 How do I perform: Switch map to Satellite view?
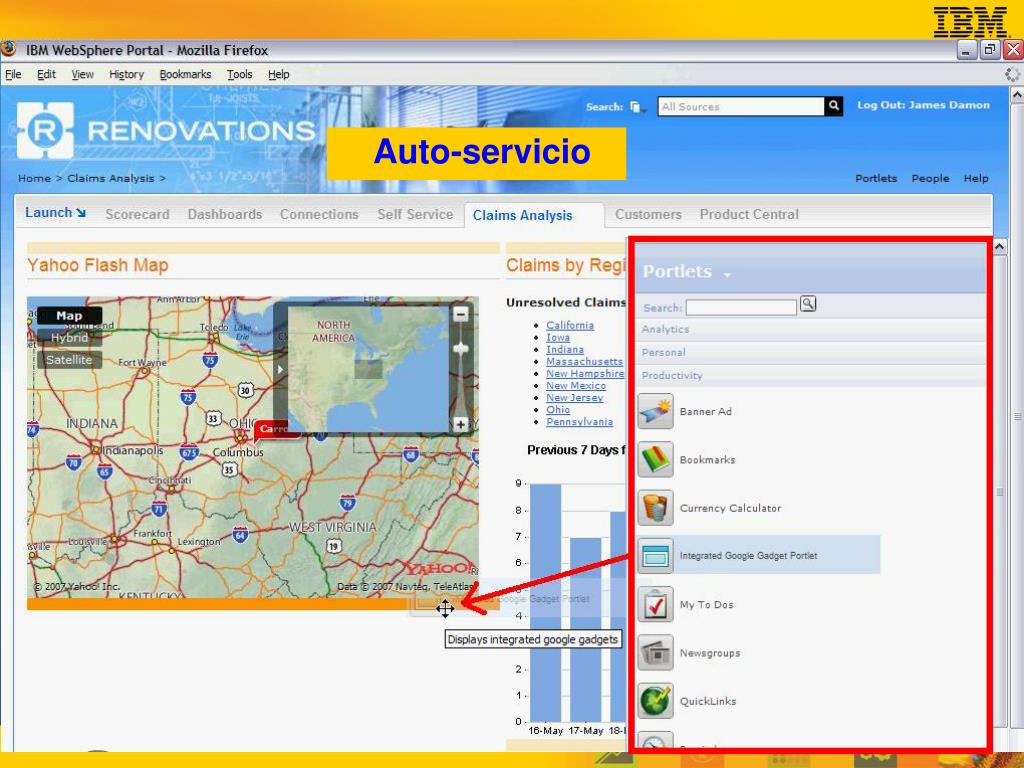[69, 360]
